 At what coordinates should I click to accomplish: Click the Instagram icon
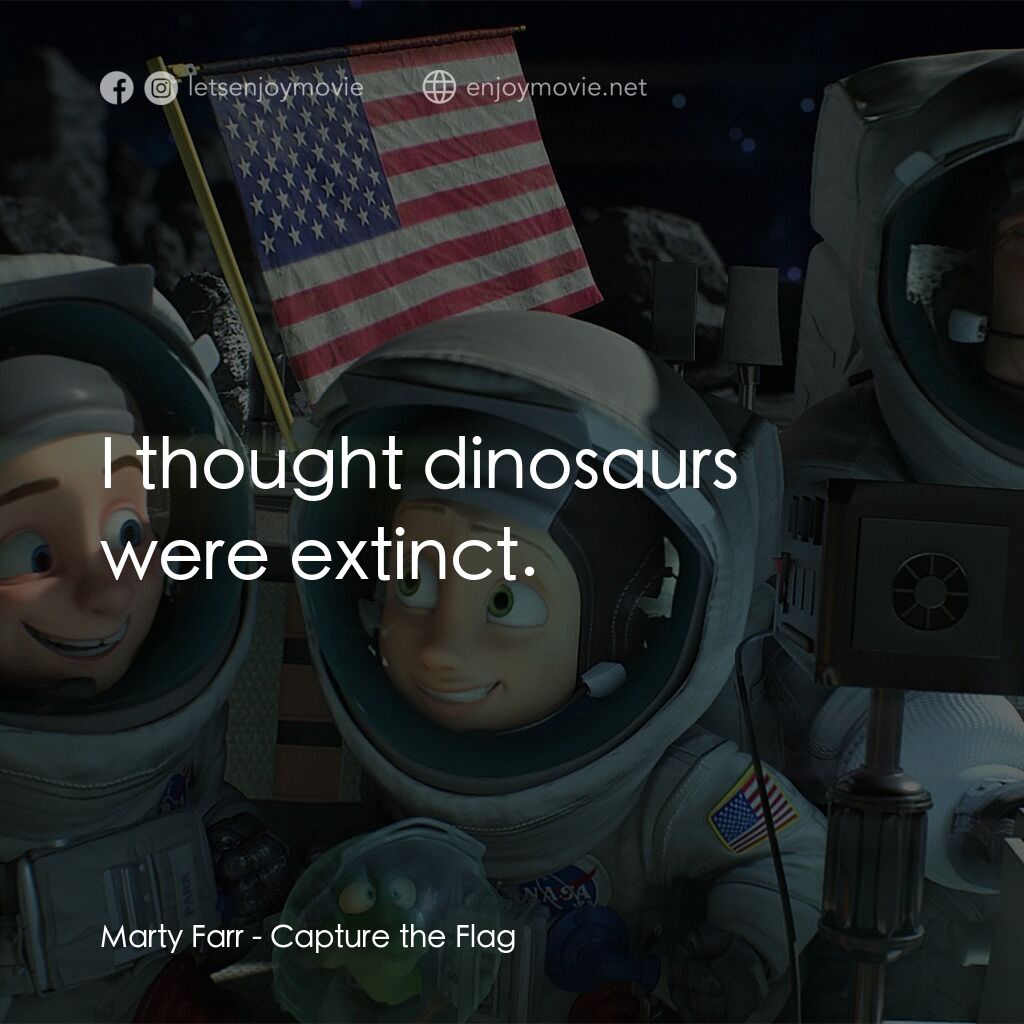point(158,88)
